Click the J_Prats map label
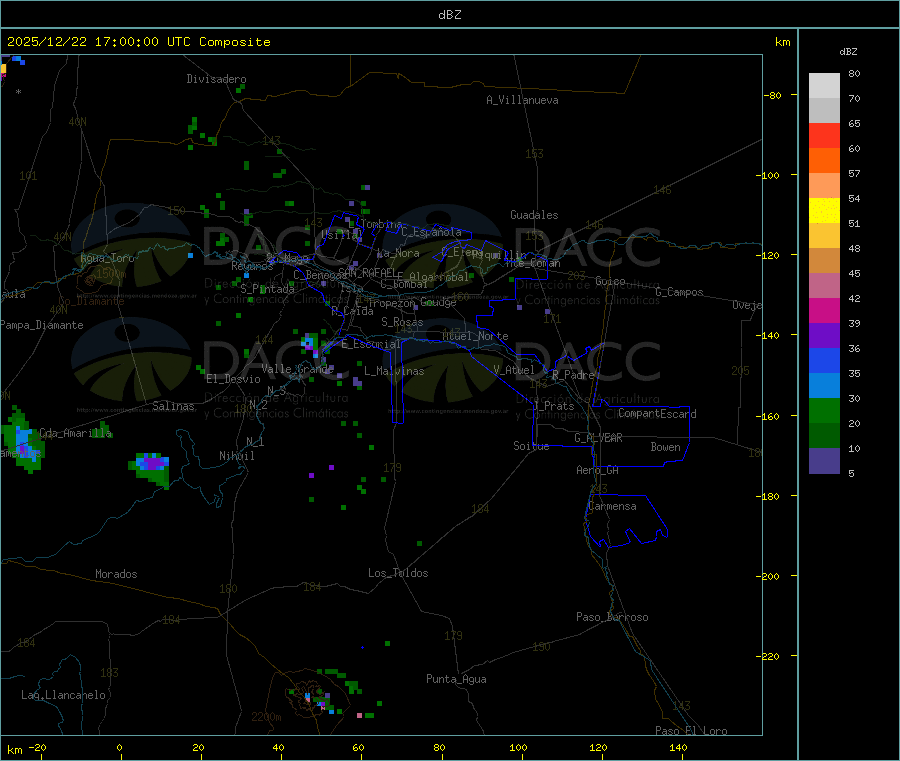The width and height of the screenshot is (900, 761). coord(554,406)
